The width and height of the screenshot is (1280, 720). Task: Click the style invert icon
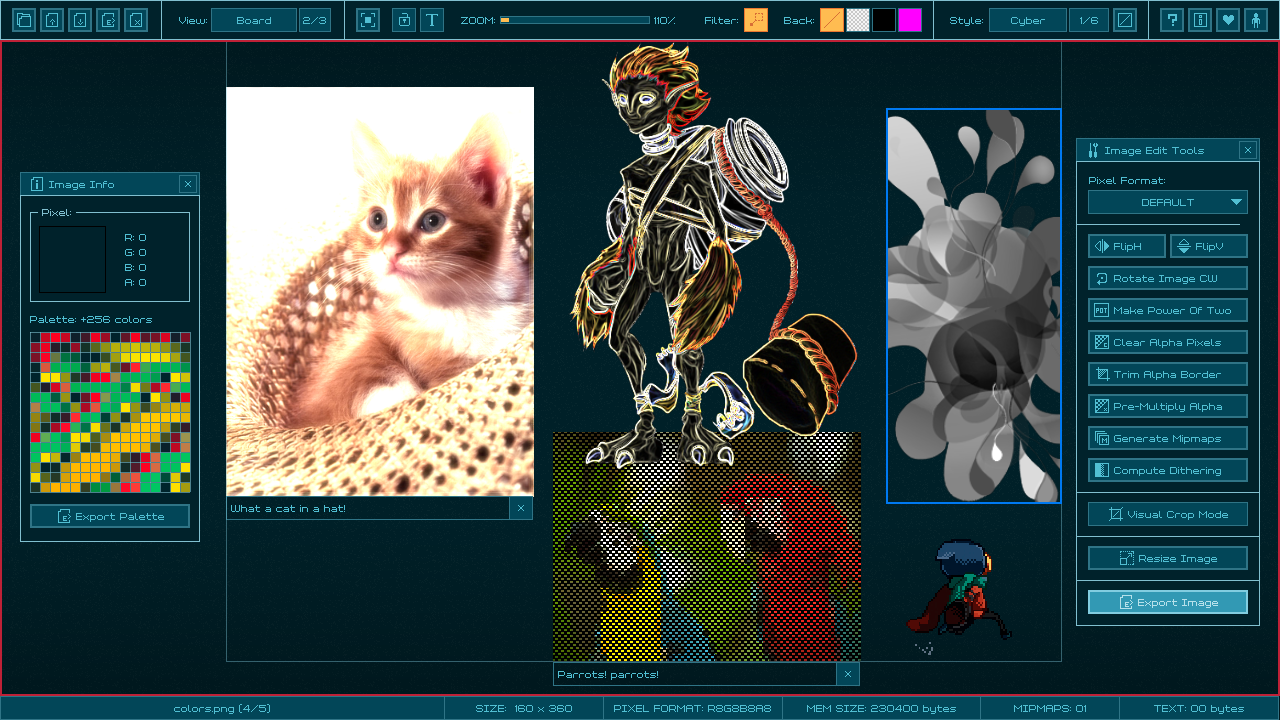pos(1125,20)
